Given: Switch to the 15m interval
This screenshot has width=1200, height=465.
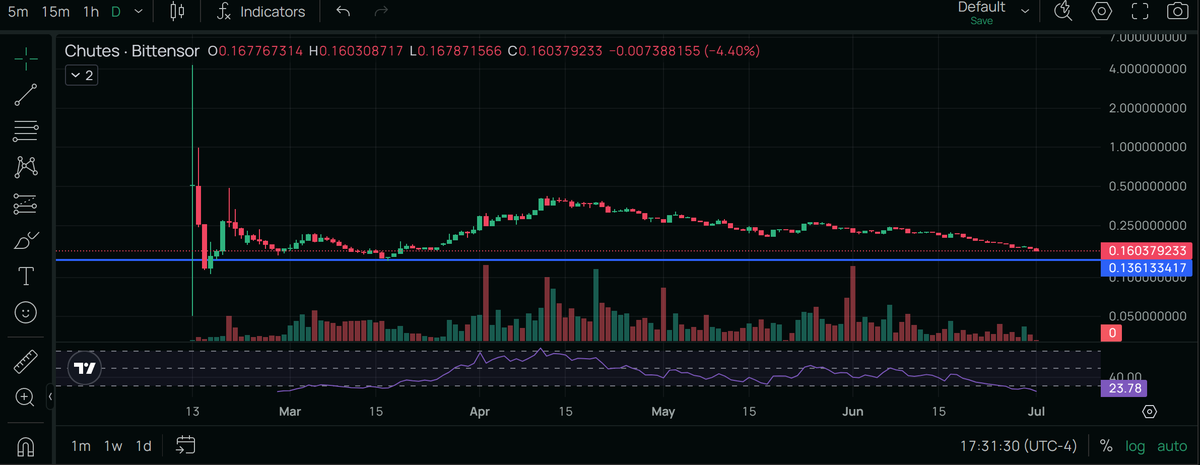Looking at the screenshot, I should pos(56,12).
